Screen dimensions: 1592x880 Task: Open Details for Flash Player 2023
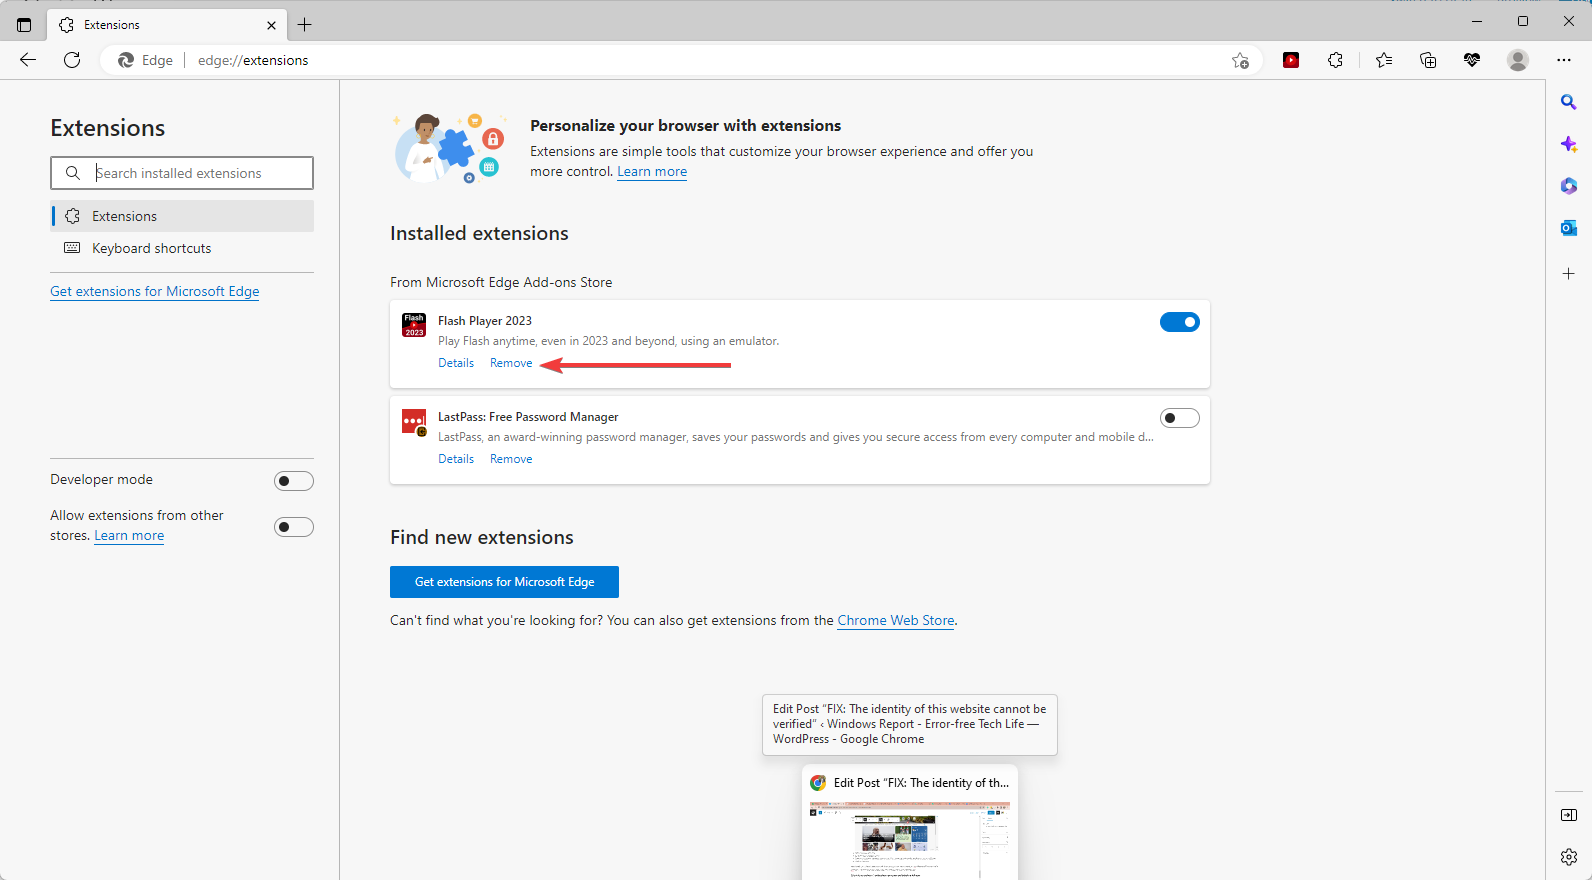[x=456, y=363]
